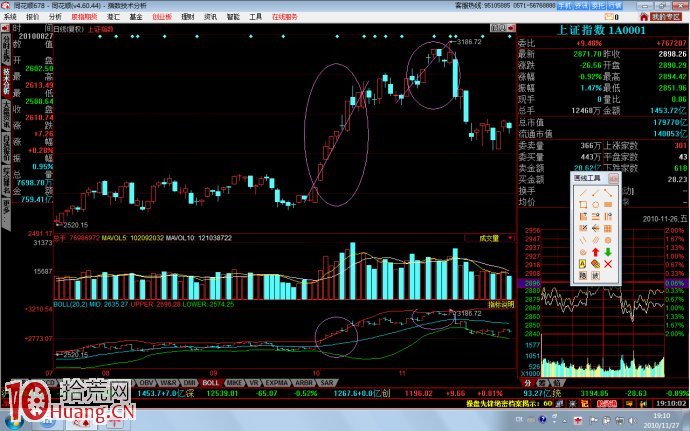Viewport: 690px width, 431px height.
Task: Select the straight line drawing tool
Action: pos(583,193)
